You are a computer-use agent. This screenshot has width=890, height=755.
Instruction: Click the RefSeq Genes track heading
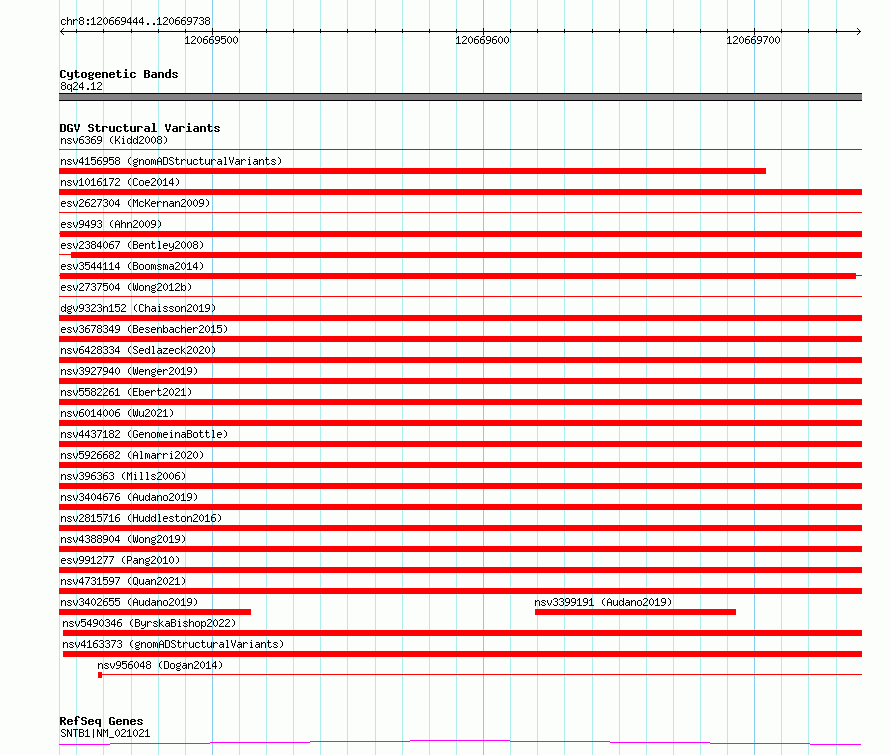(101, 721)
